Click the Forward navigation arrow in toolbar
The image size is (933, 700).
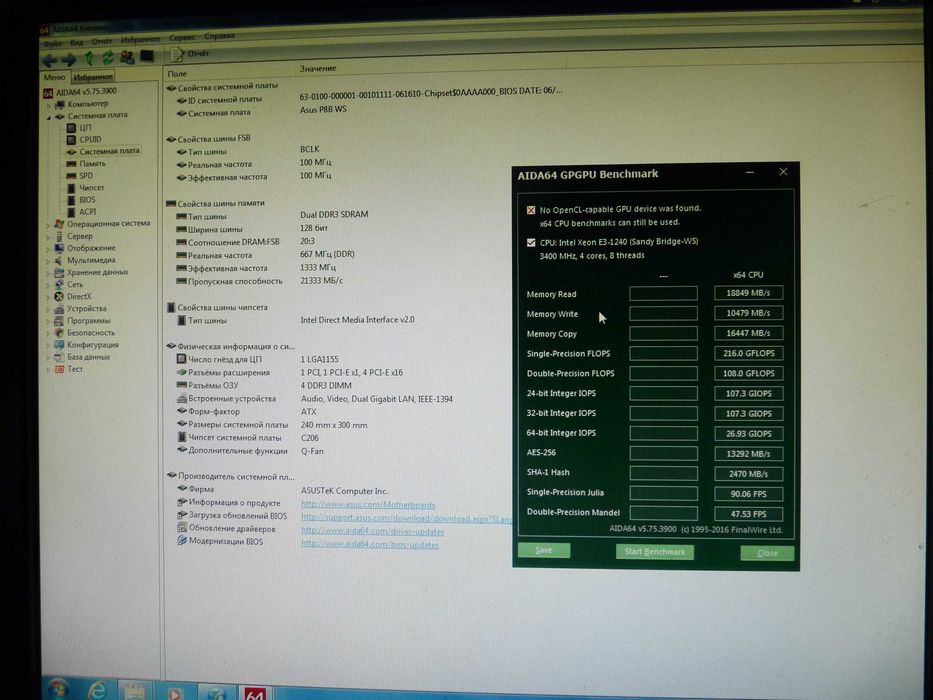[x=70, y=59]
